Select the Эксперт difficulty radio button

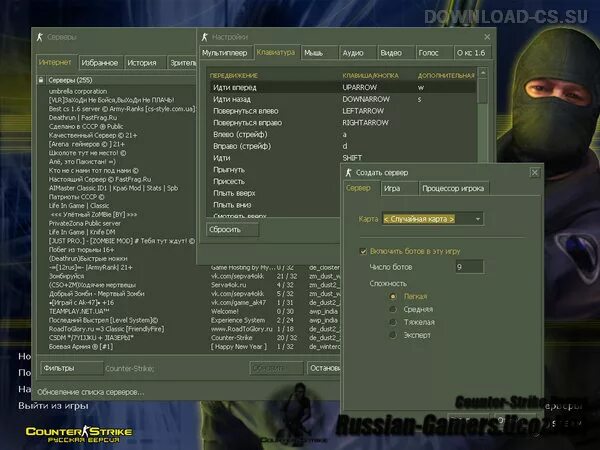(x=393, y=335)
